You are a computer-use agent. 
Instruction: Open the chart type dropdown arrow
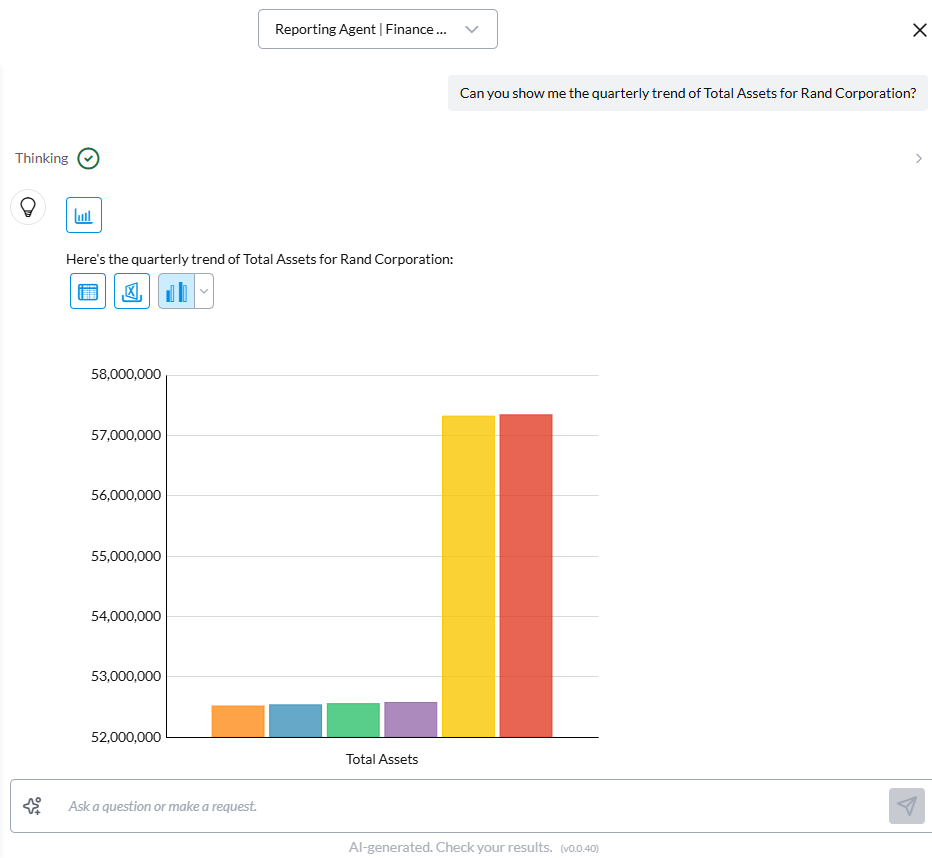203,291
